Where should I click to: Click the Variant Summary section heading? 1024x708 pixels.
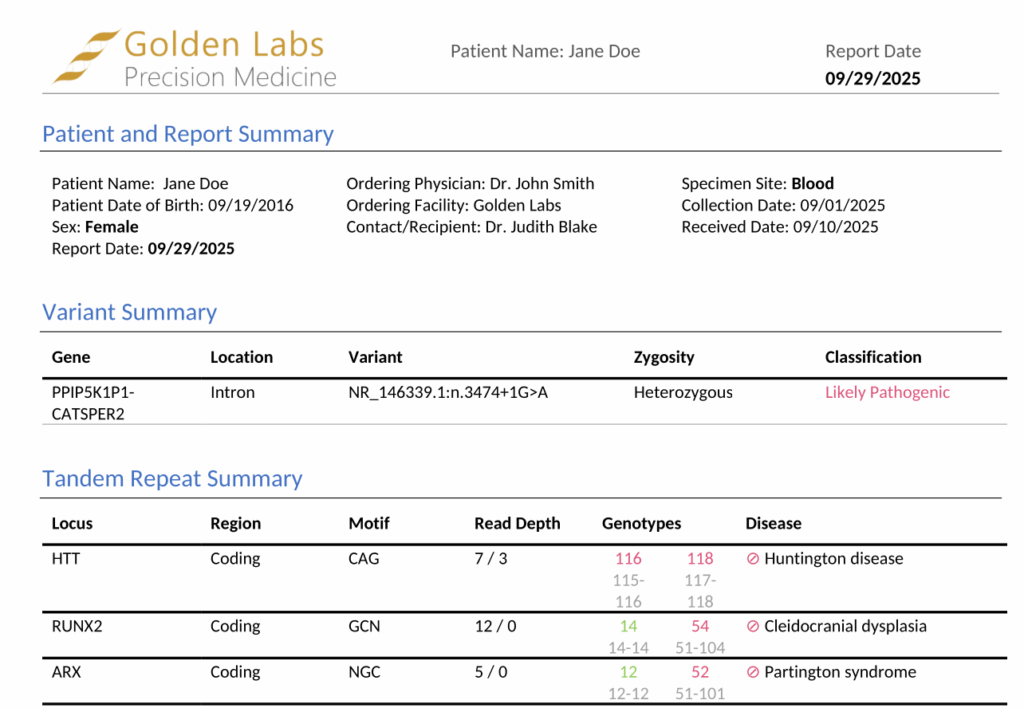pos(129,312)
